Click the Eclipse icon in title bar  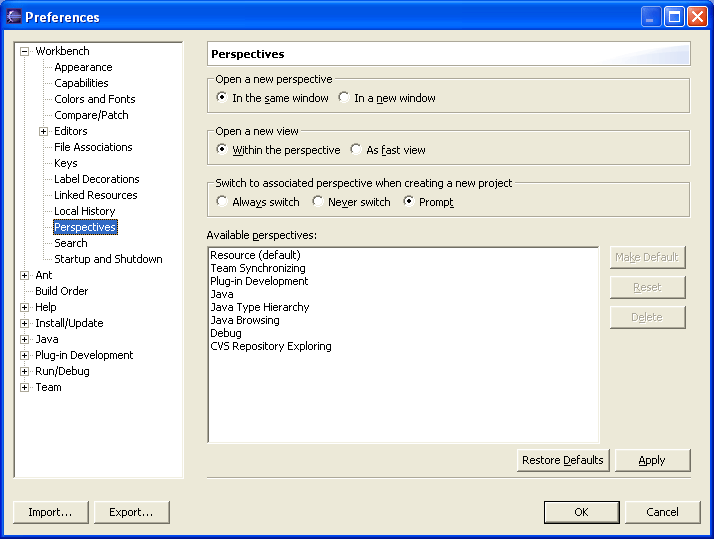pos(14,16)
